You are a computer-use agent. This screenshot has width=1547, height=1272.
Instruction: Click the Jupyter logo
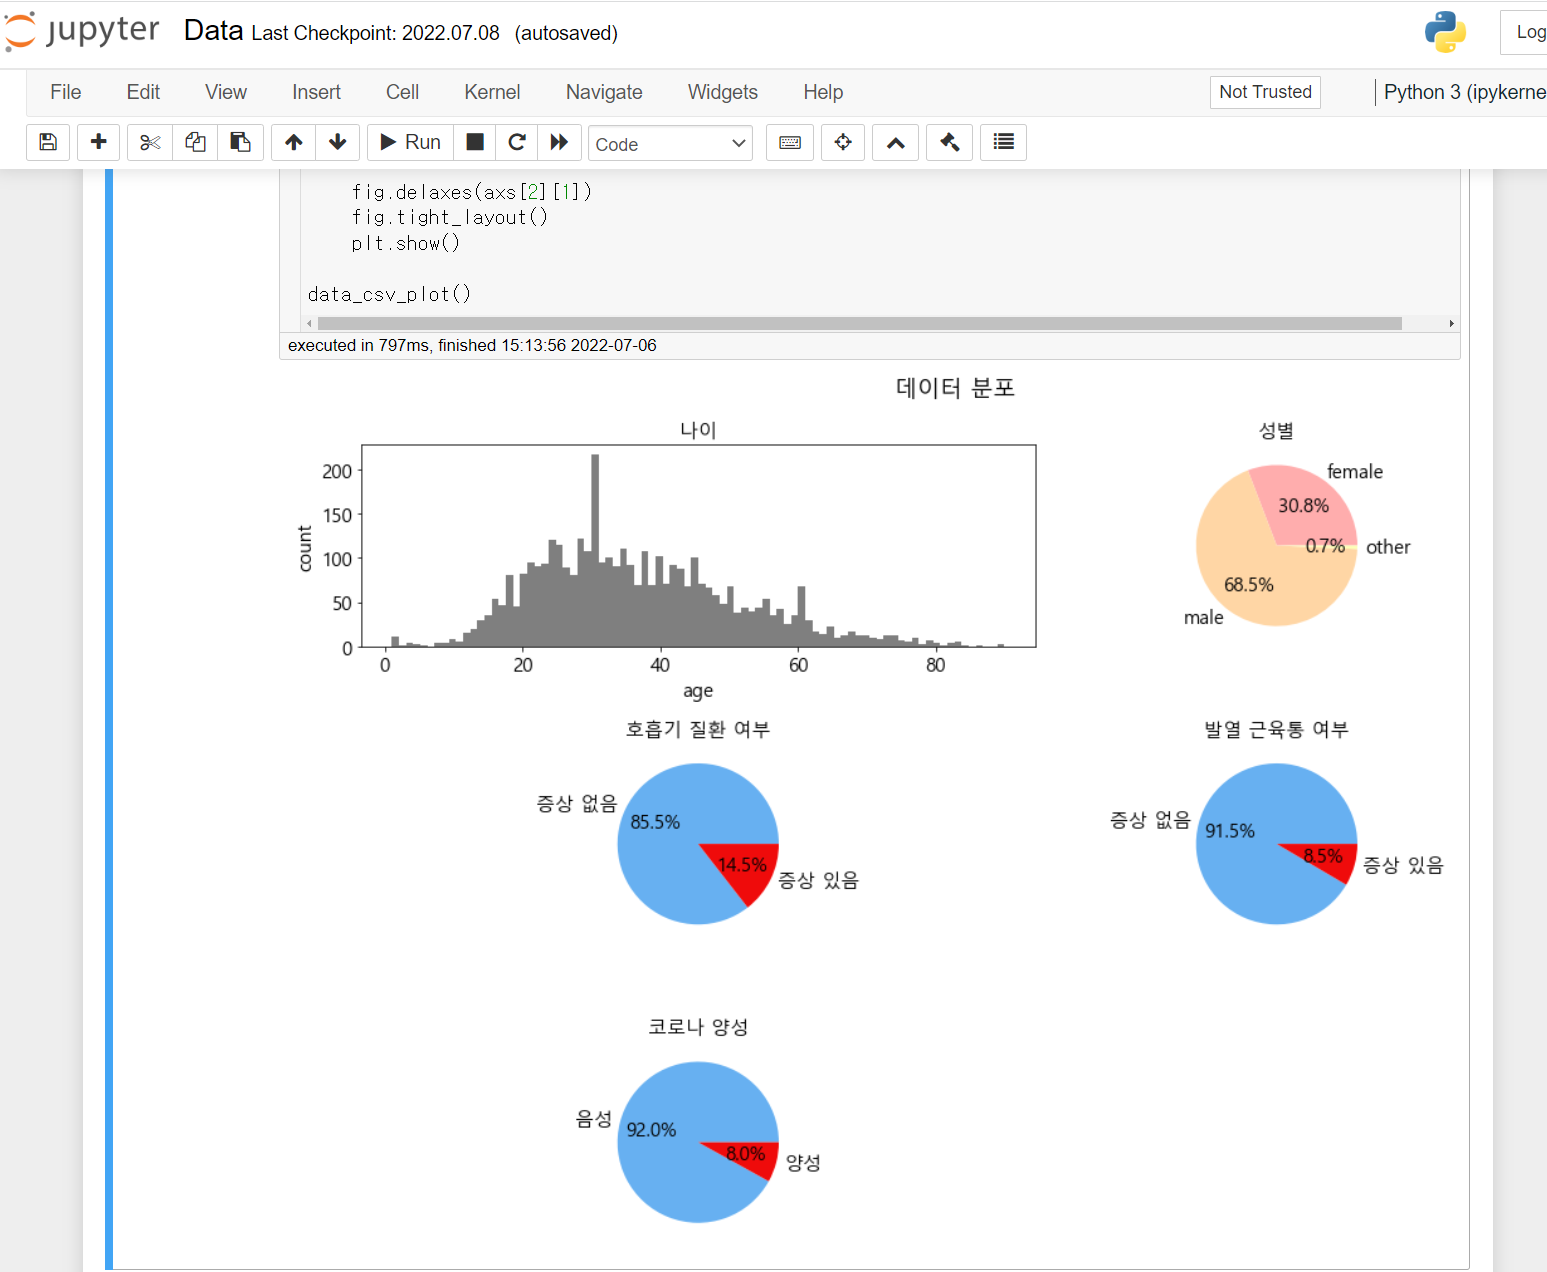coord(80,31)
